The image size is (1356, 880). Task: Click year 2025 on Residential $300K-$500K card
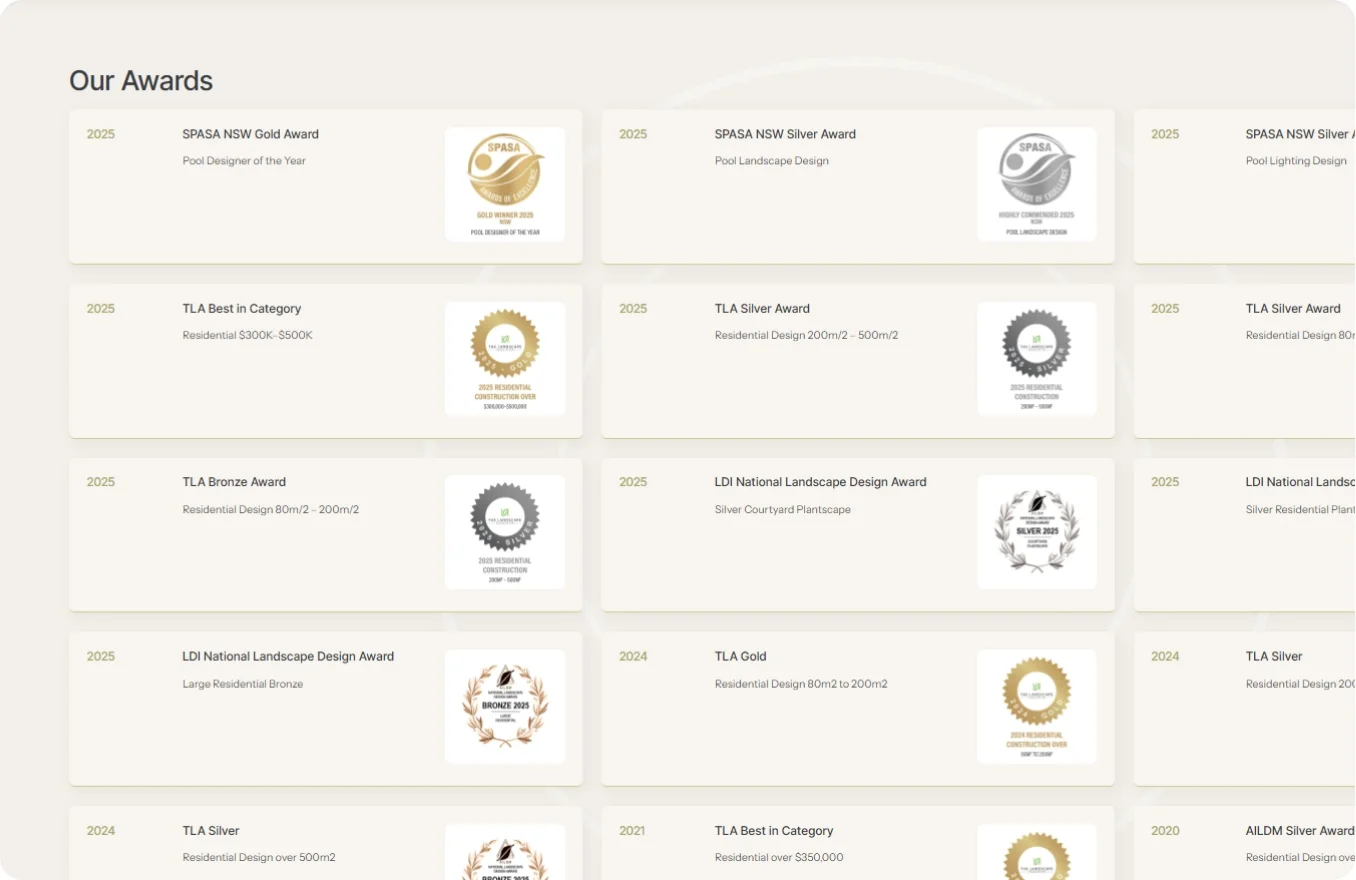coord(101,309)
